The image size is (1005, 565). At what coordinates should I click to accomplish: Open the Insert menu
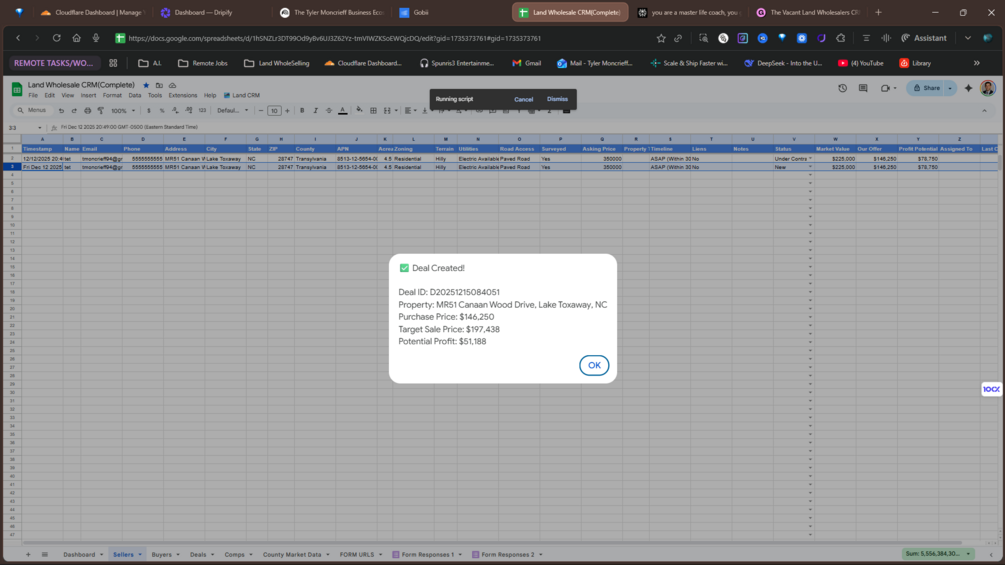[x=88, y=95]
